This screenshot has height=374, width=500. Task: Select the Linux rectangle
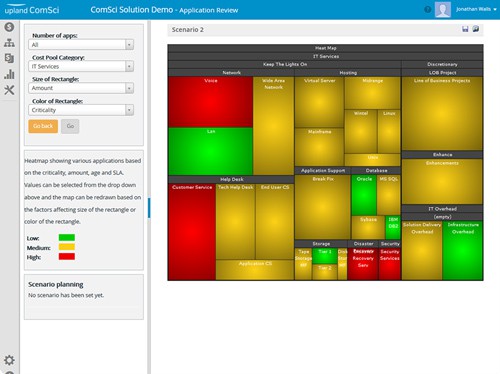click(389, 131)
